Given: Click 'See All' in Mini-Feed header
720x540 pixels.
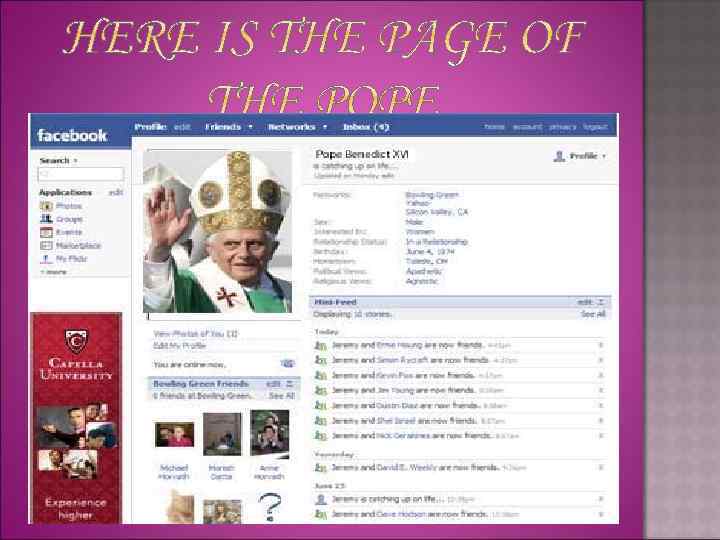Looking at the screenshot, I should pyautogui.click(x=593, y=314).
